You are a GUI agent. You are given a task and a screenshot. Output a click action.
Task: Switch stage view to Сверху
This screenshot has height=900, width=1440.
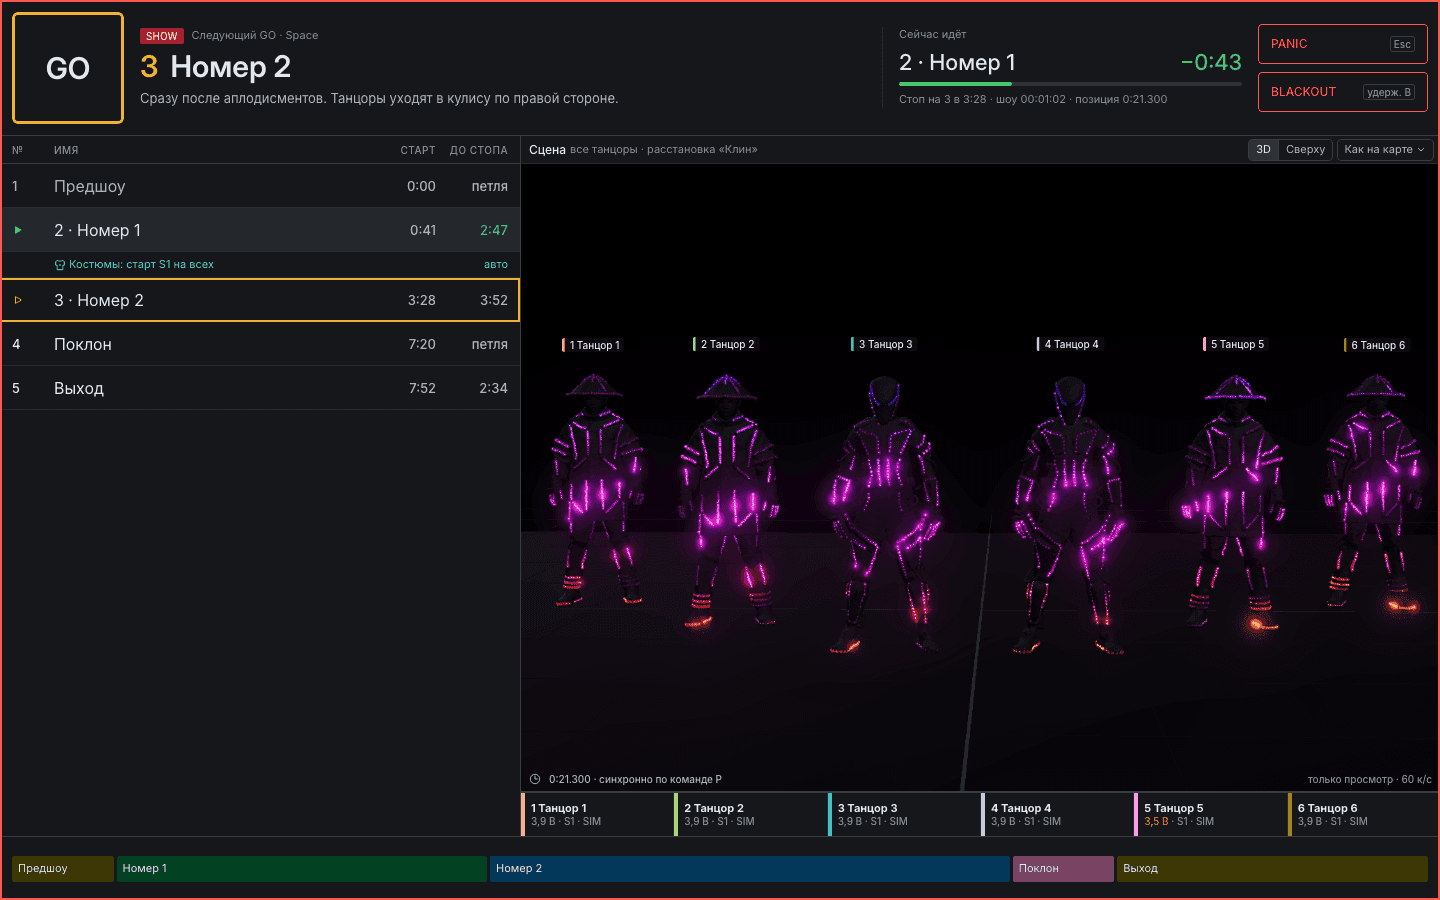[x=1305, y=149]
